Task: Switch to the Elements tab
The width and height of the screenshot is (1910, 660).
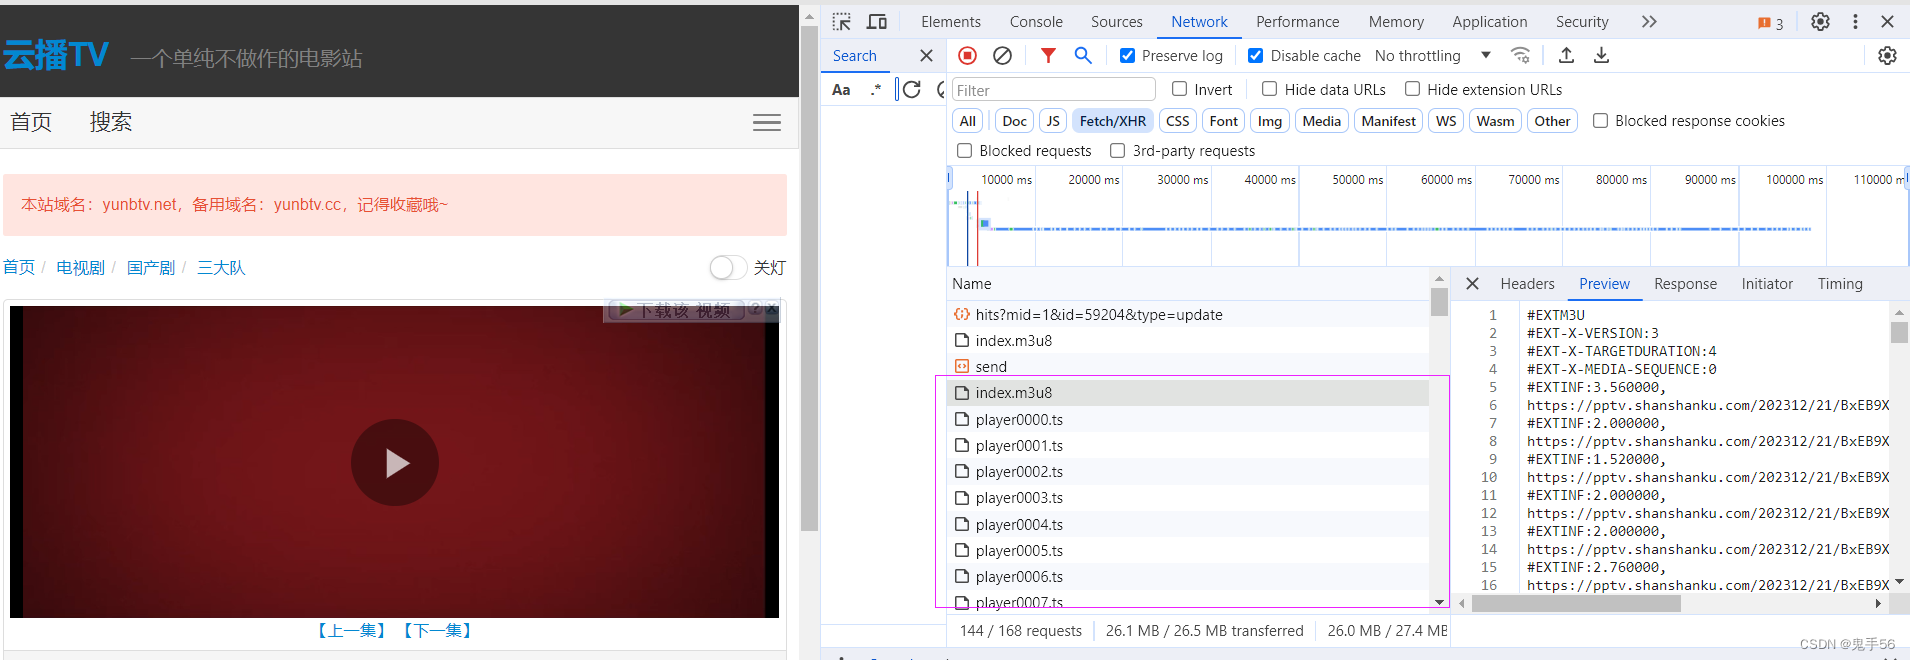Action: click(x=950, y=21)
